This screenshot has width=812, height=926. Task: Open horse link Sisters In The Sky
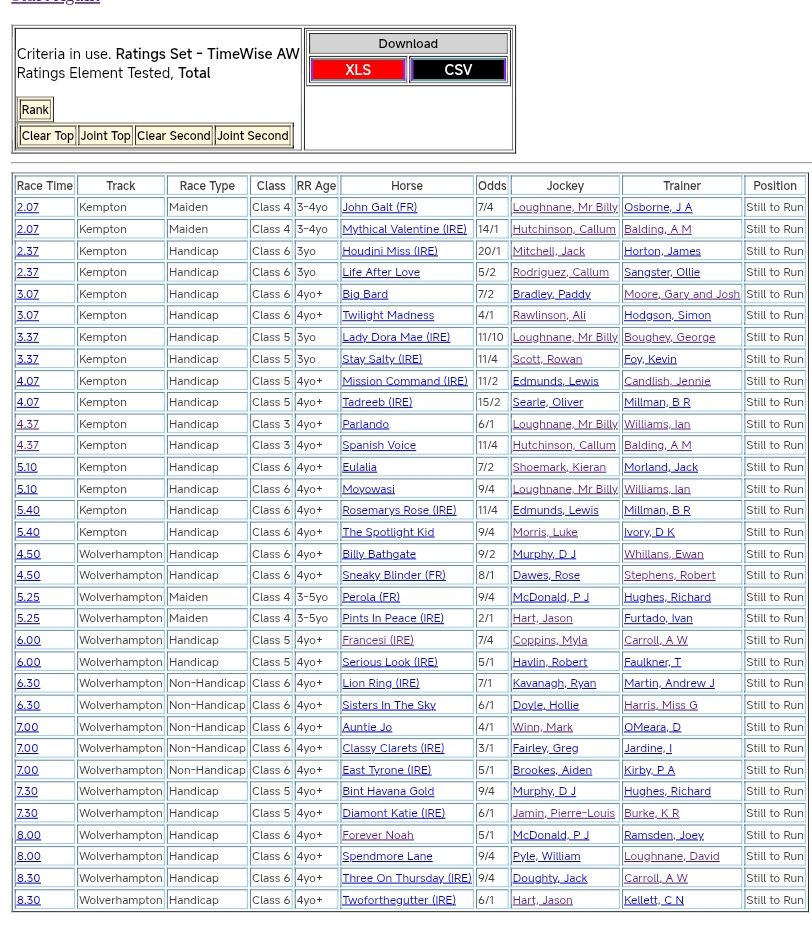(389, 705)
